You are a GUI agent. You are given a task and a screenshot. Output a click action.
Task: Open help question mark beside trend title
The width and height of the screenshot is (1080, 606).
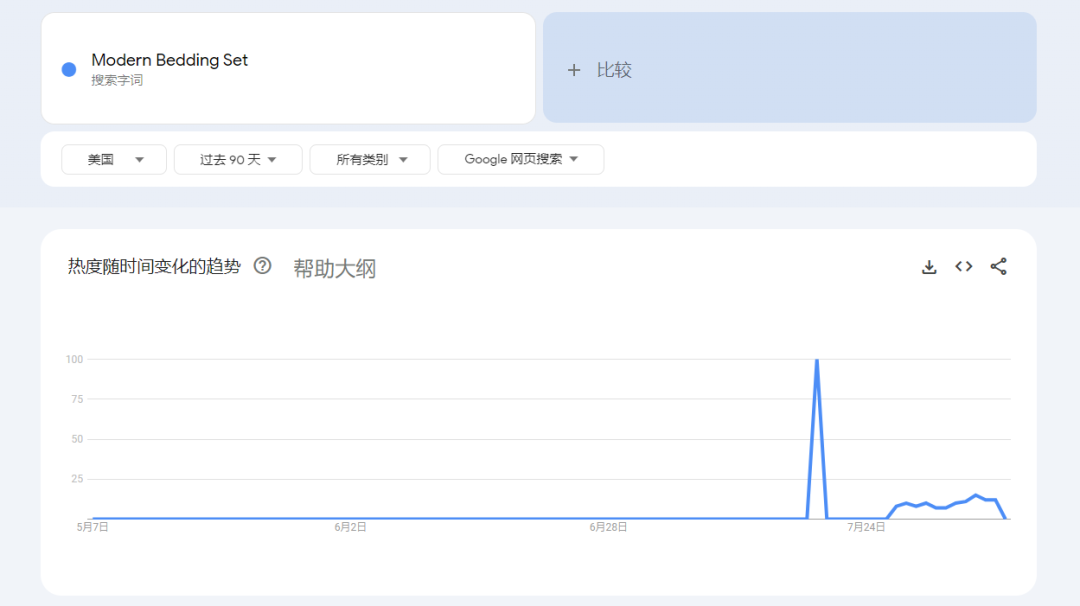[x=262, y=266]
